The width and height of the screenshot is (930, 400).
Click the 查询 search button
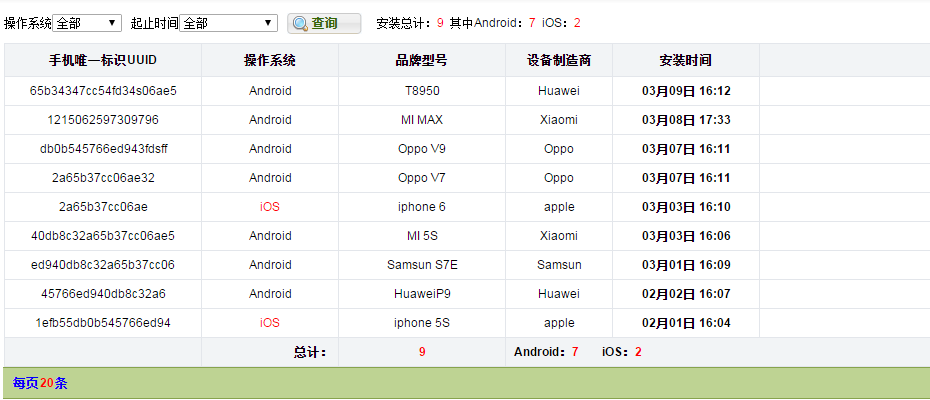324,23
